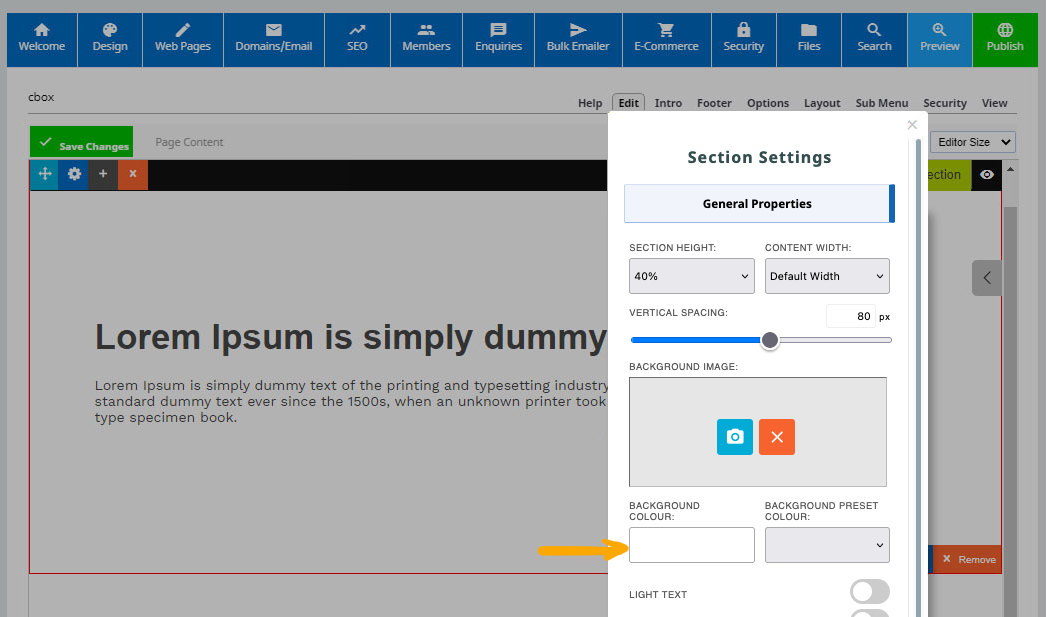Open the Content Width dropdown
This screenshot has width=1047, height=617.
point(827,276)
